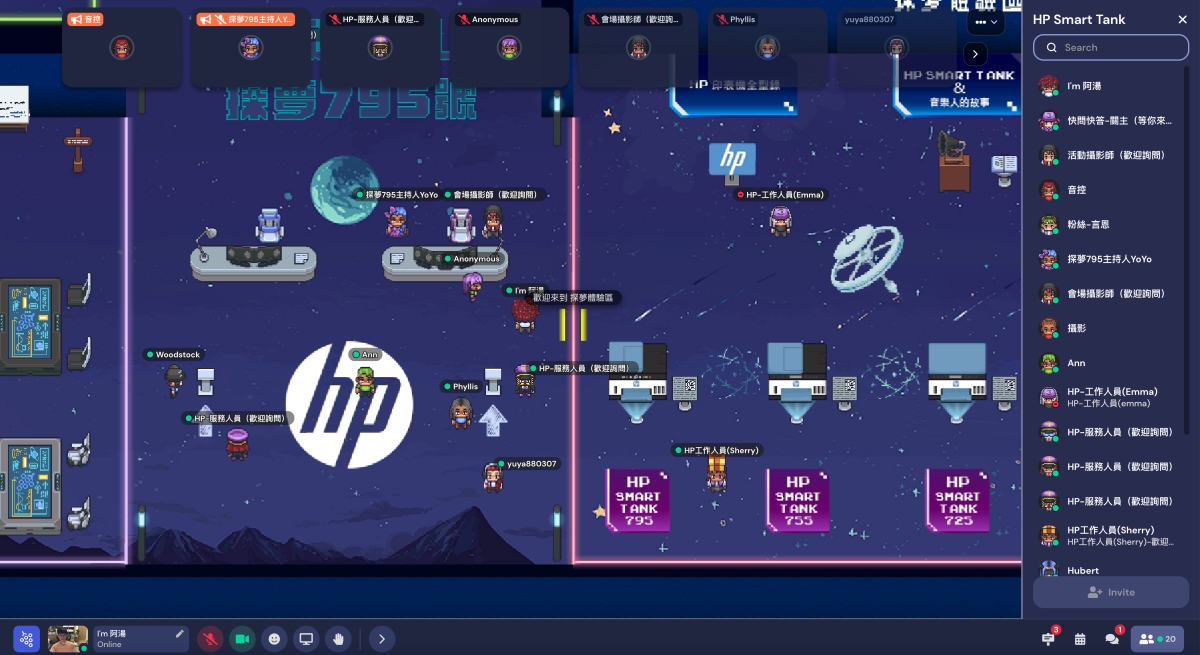The height and width of the screenshot is (655, 1200).
Task: Toggle the participants list showing 20
Action: tap(1159, 638)
